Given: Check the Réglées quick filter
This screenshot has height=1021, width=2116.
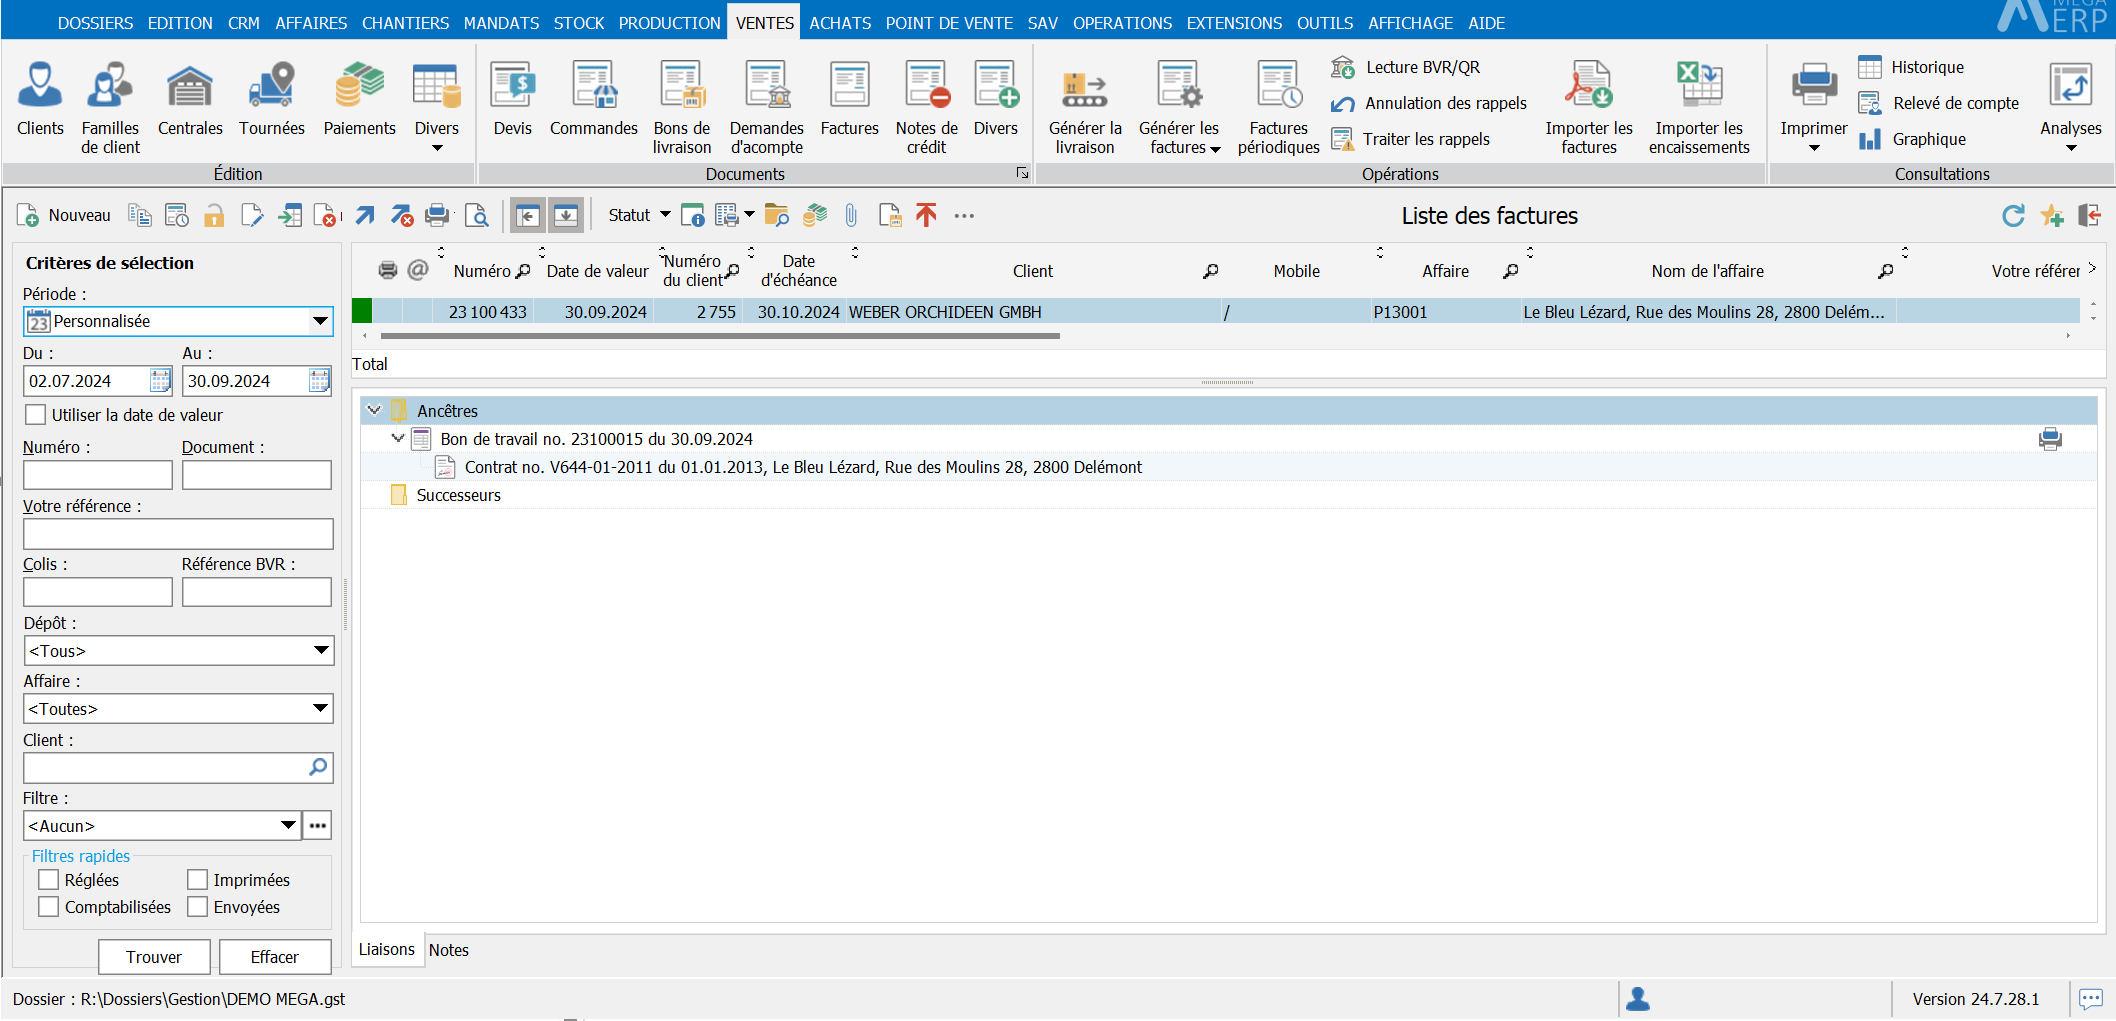Looking at the screenshot, I should pyautogui.click(x=48, y=880).
